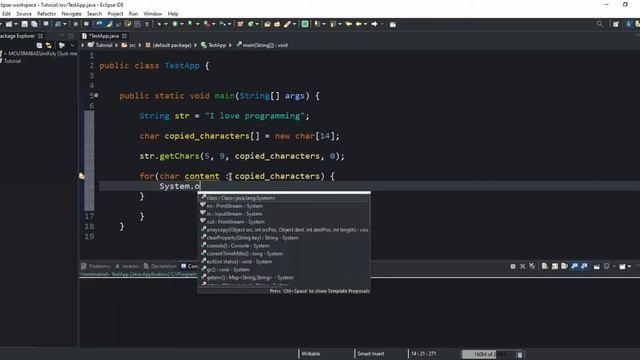Click the Back navigation arrow

pyautogui.click(x=359, y=24)
